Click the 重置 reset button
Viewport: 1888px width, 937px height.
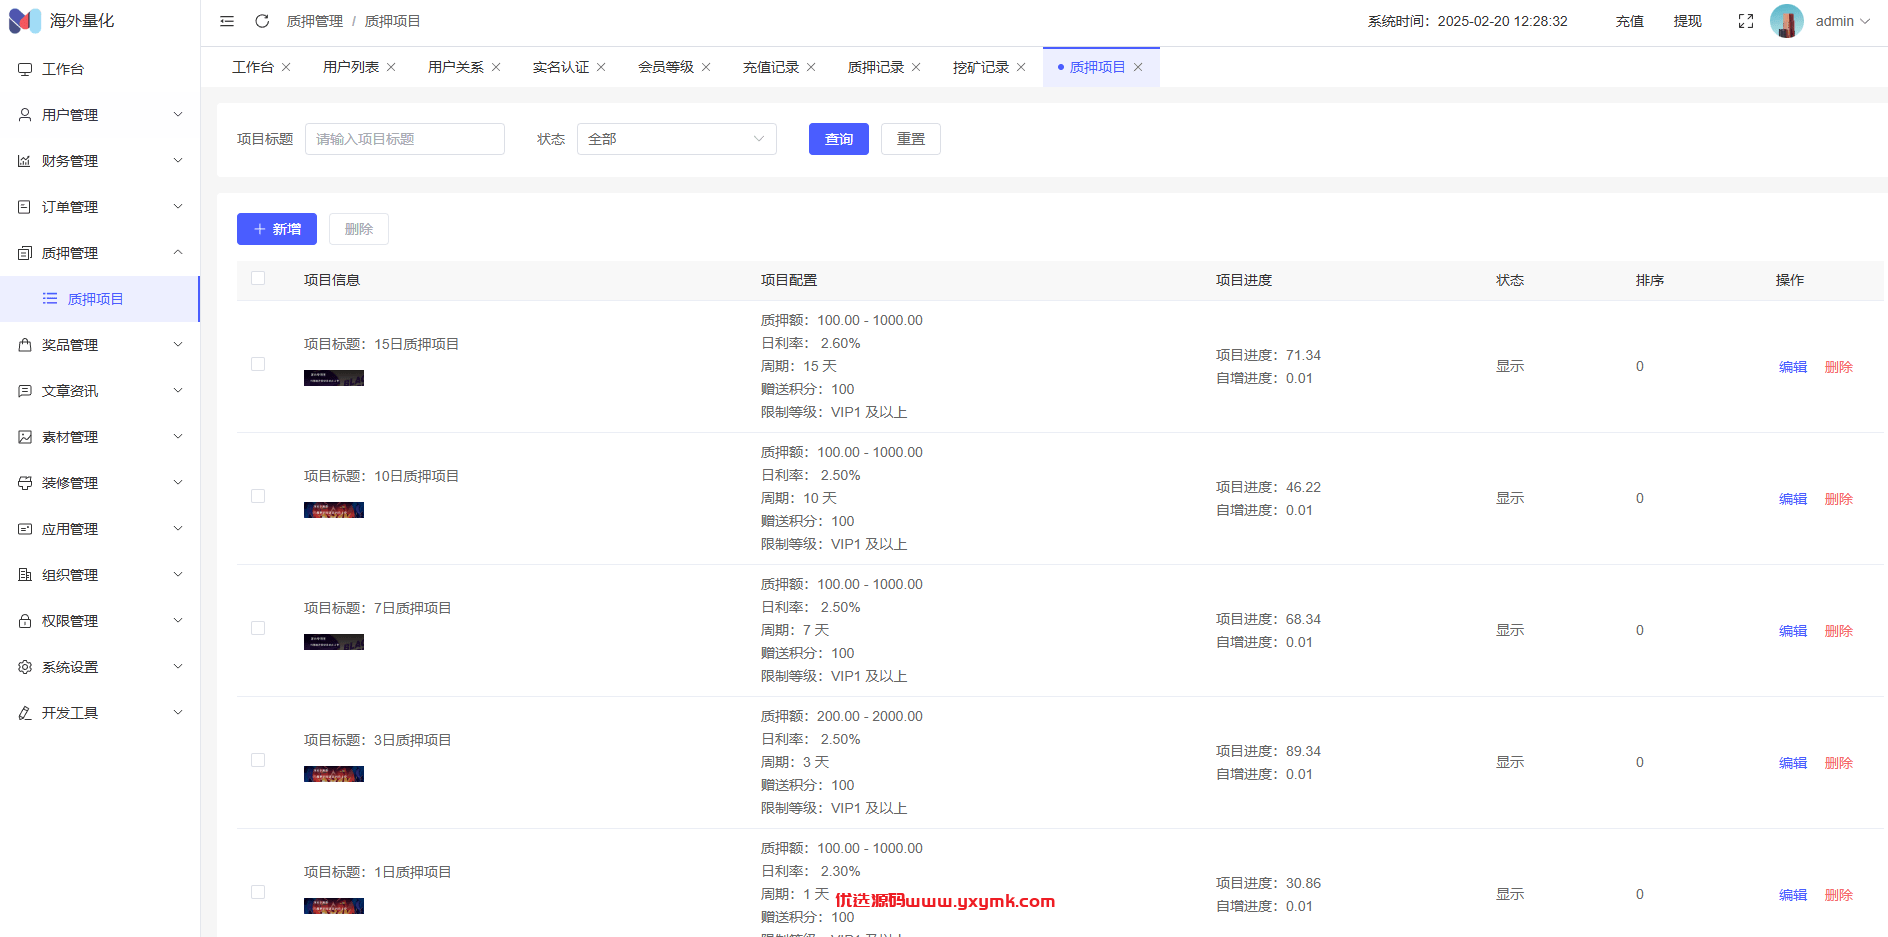911,139
